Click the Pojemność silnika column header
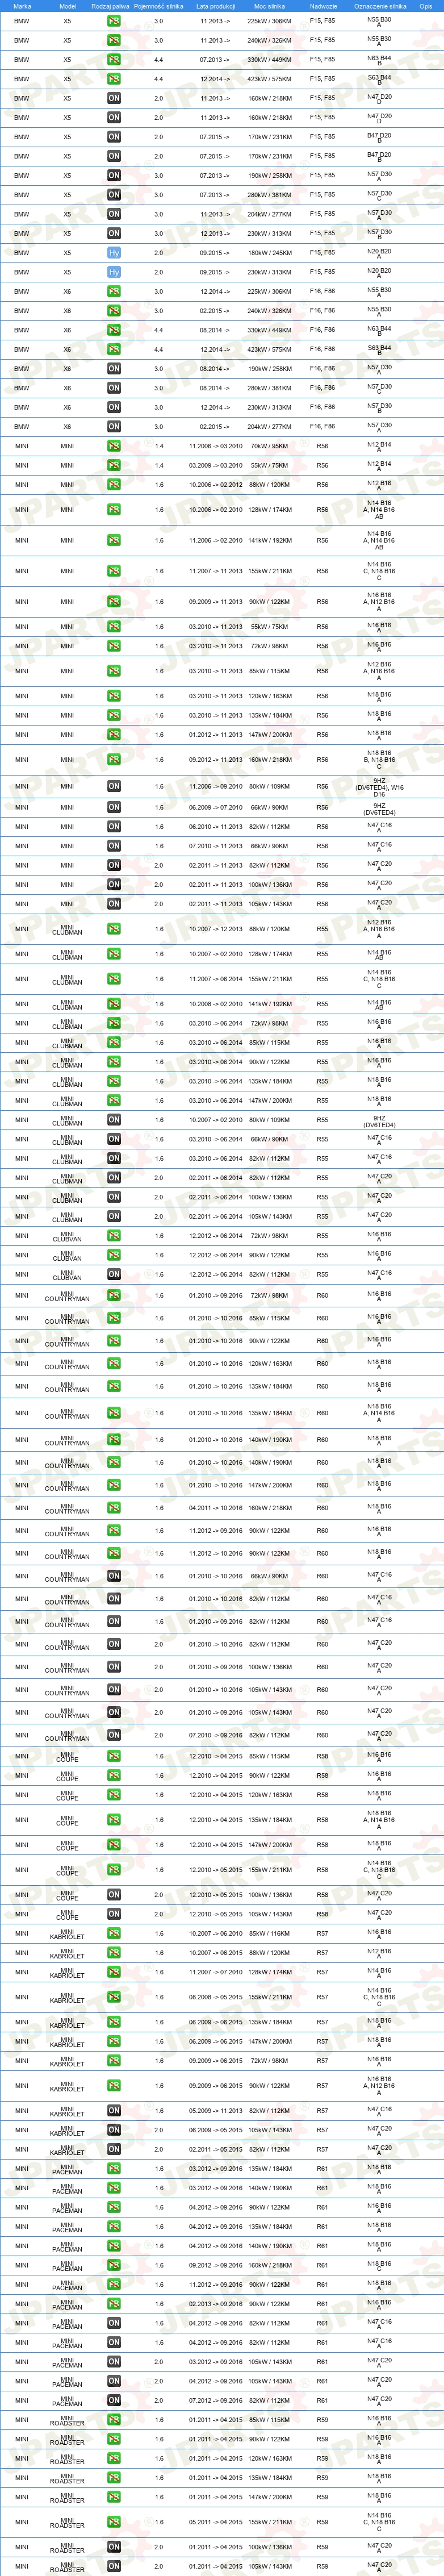444x2576 pixels. [159, 6]
